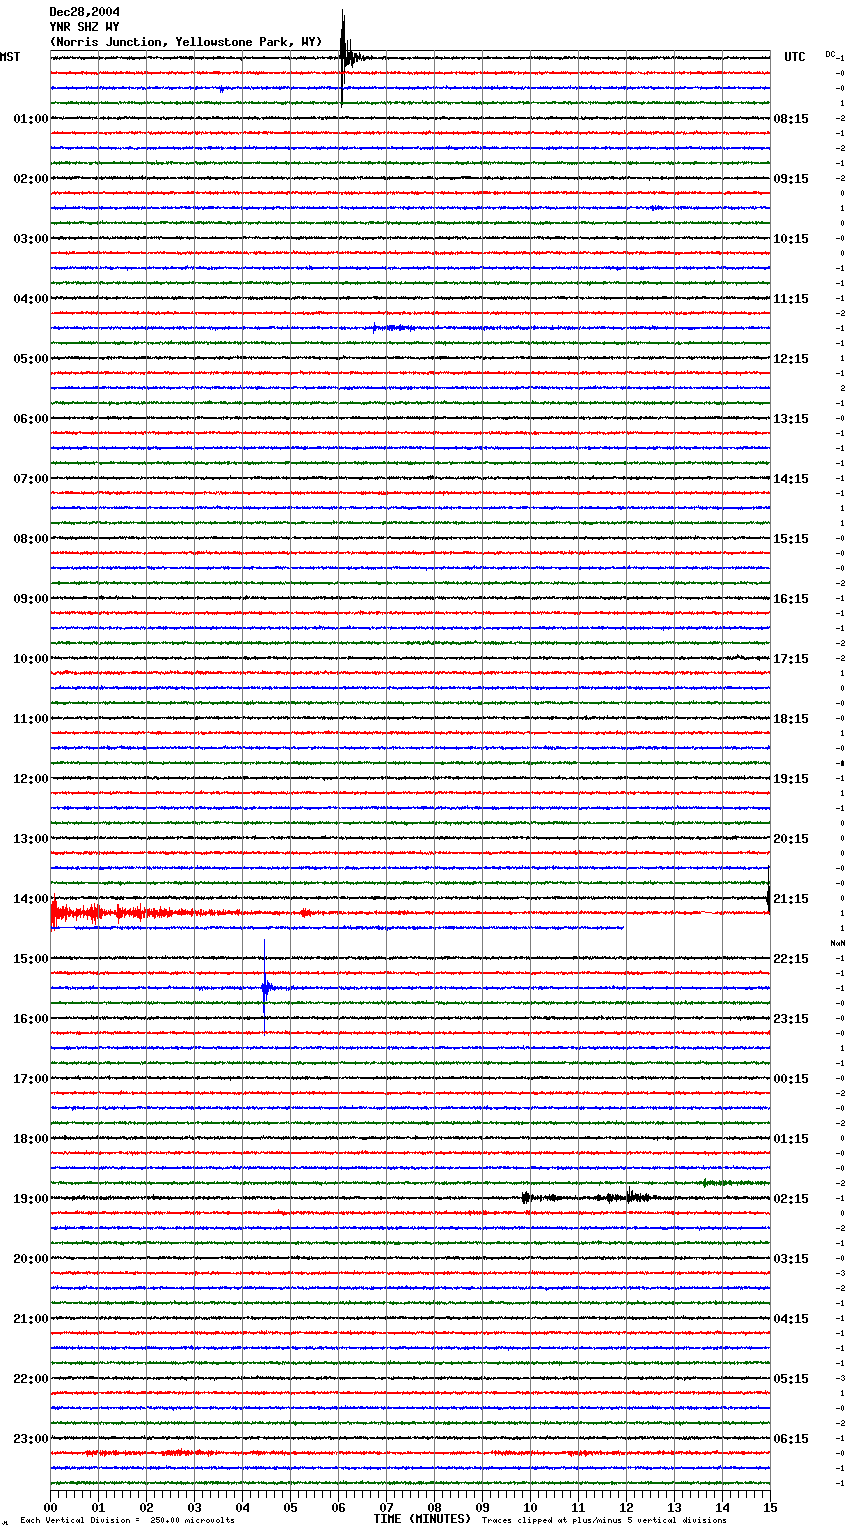The height and width of the screenshot is (1534, 850).
Task: Select the station code YNR SHZ WY
Action: [x=84, y=27]
